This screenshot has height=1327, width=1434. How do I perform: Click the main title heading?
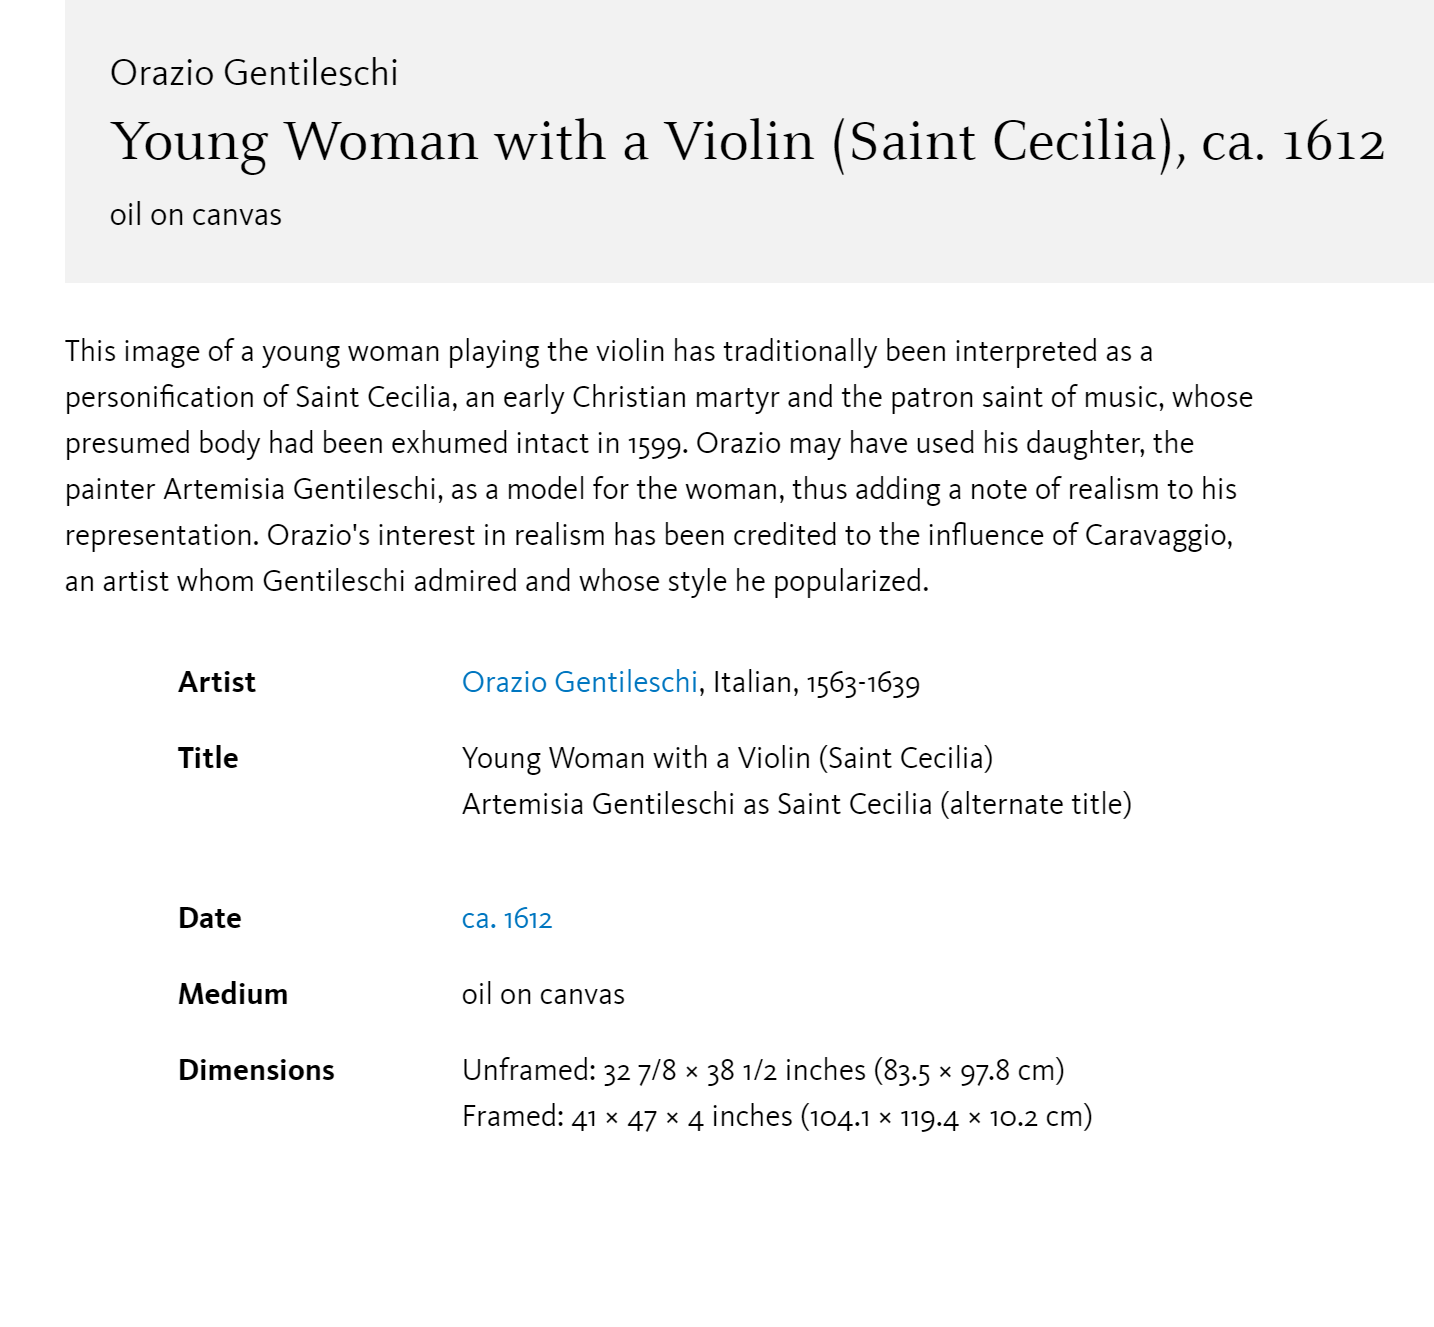click(747, 141)
